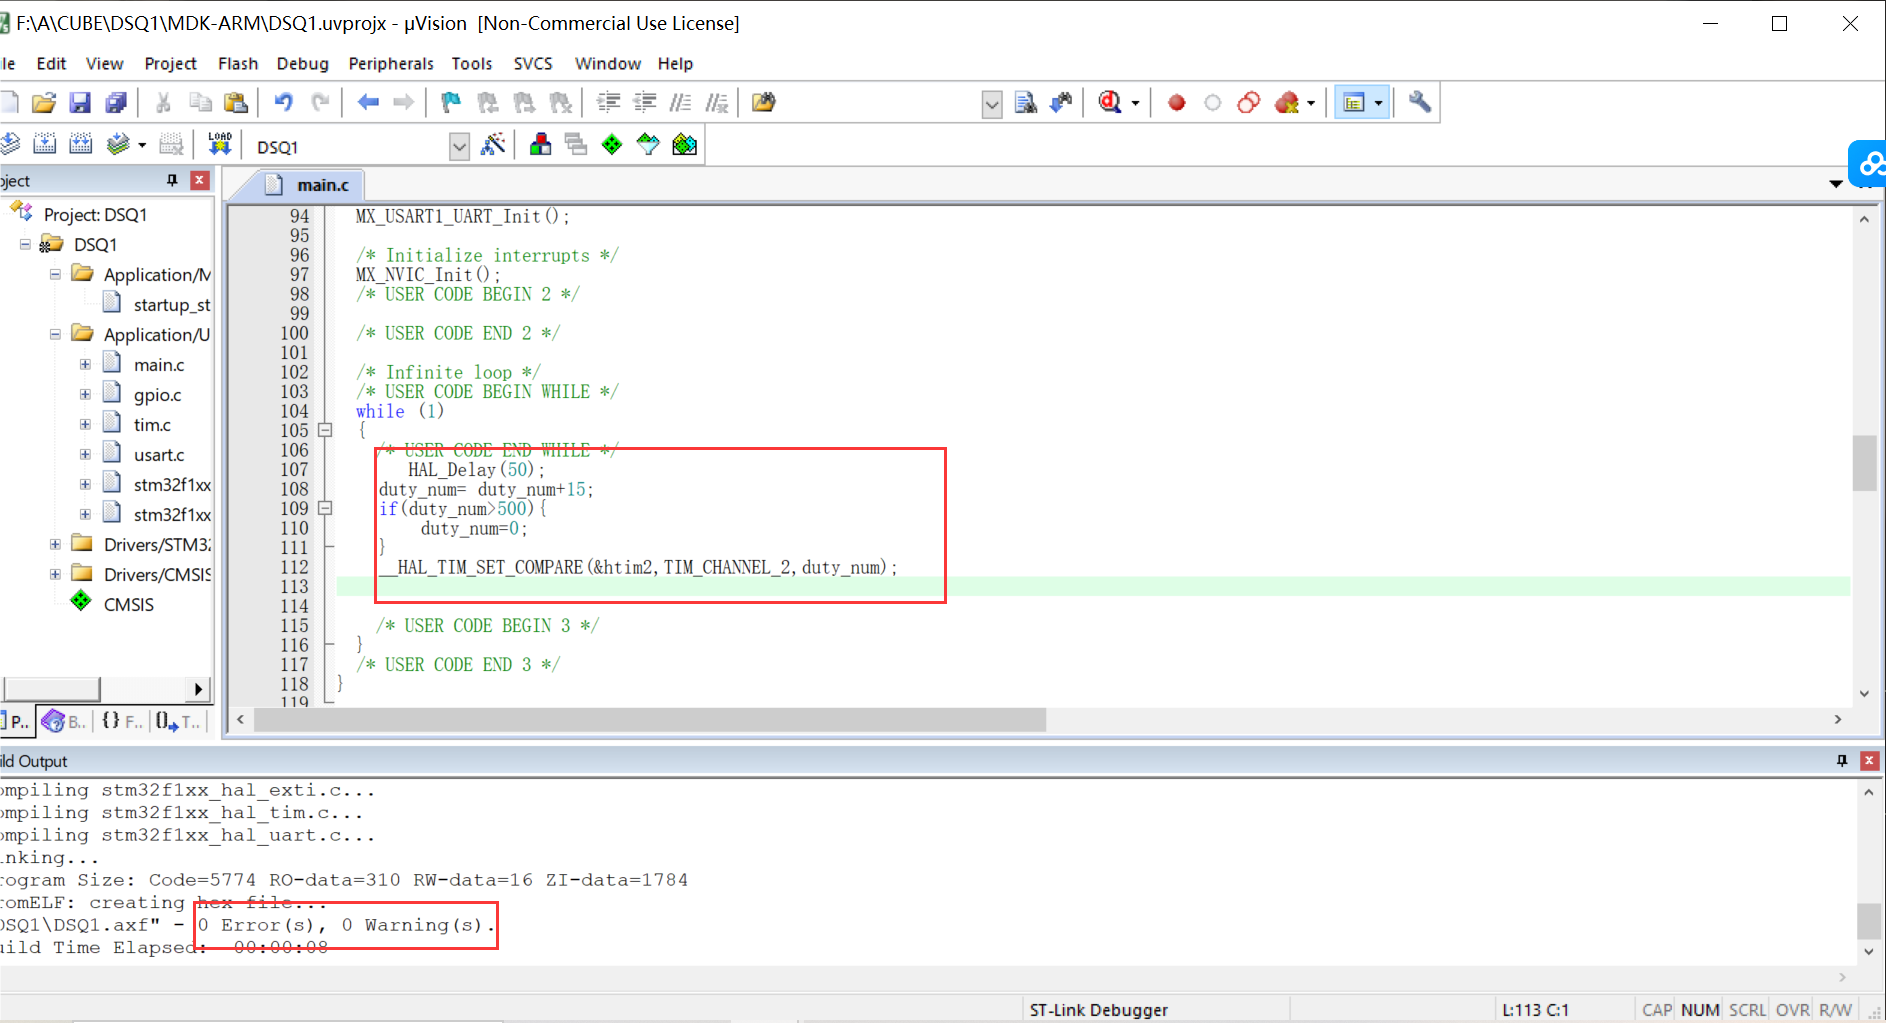Open the Debug menu
Image resolution: width=1886 pixels, height=1023 pixels.
click(x=302, y=63)
